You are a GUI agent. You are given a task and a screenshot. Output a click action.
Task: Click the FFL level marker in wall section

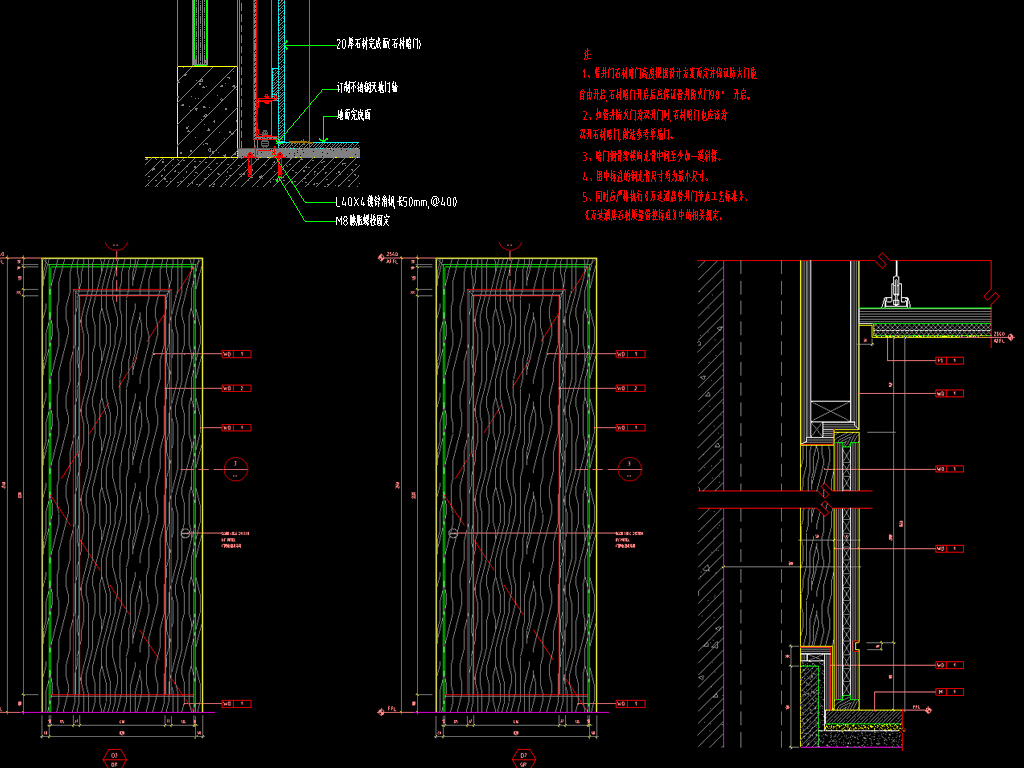[917, 707]
